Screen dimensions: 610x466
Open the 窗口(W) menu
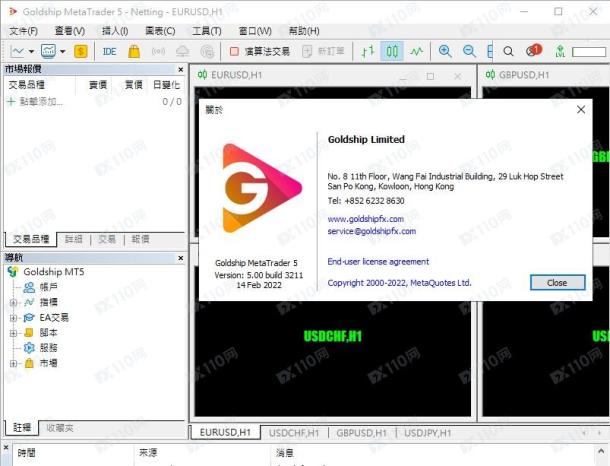point(255,31)
